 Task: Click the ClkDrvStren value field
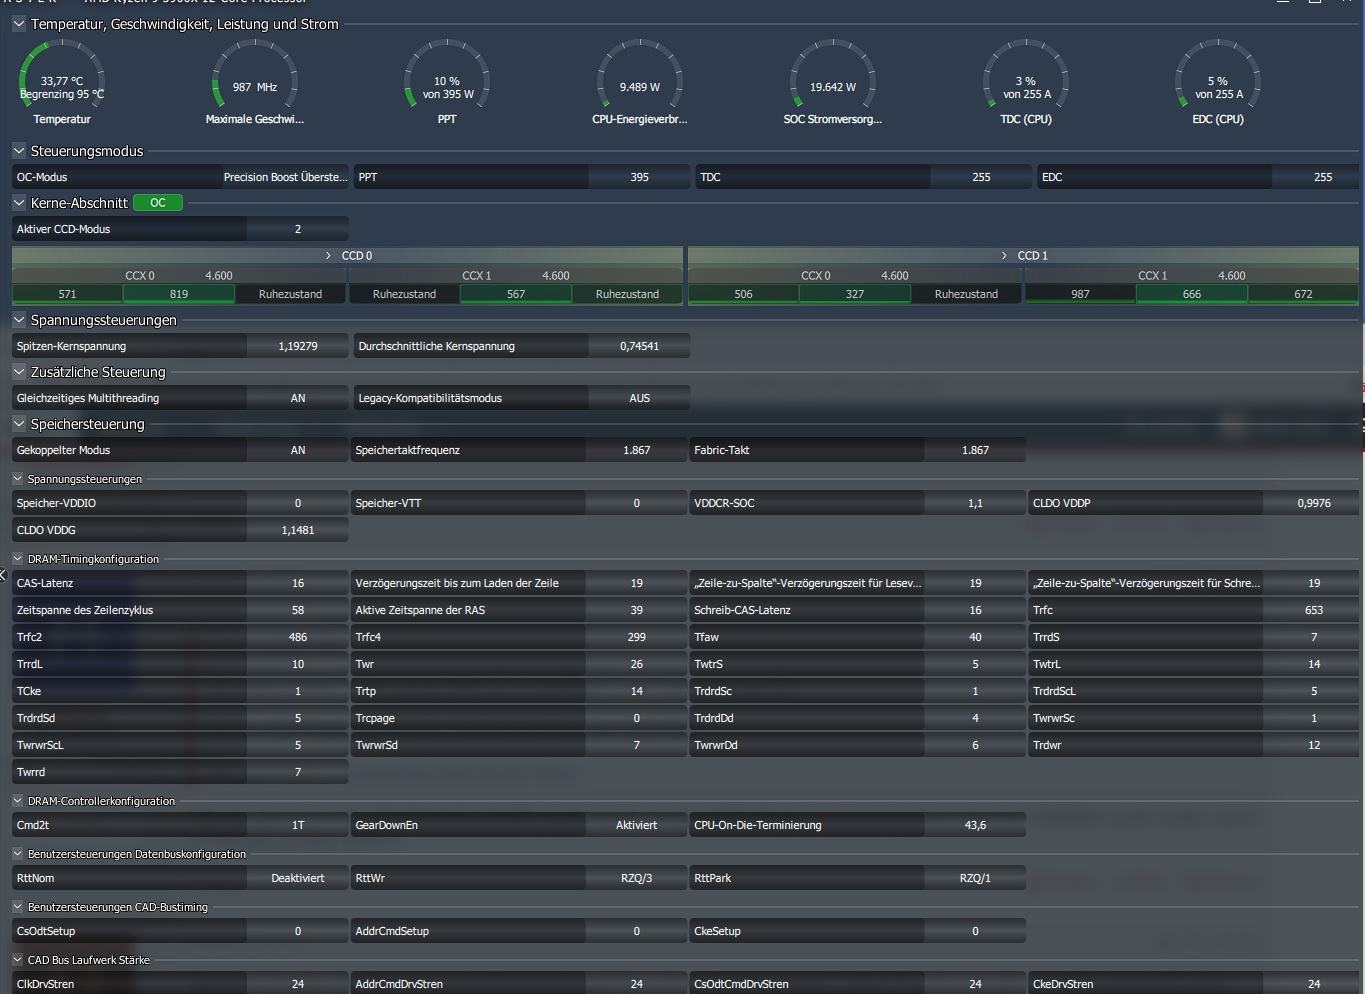point(298,983)
